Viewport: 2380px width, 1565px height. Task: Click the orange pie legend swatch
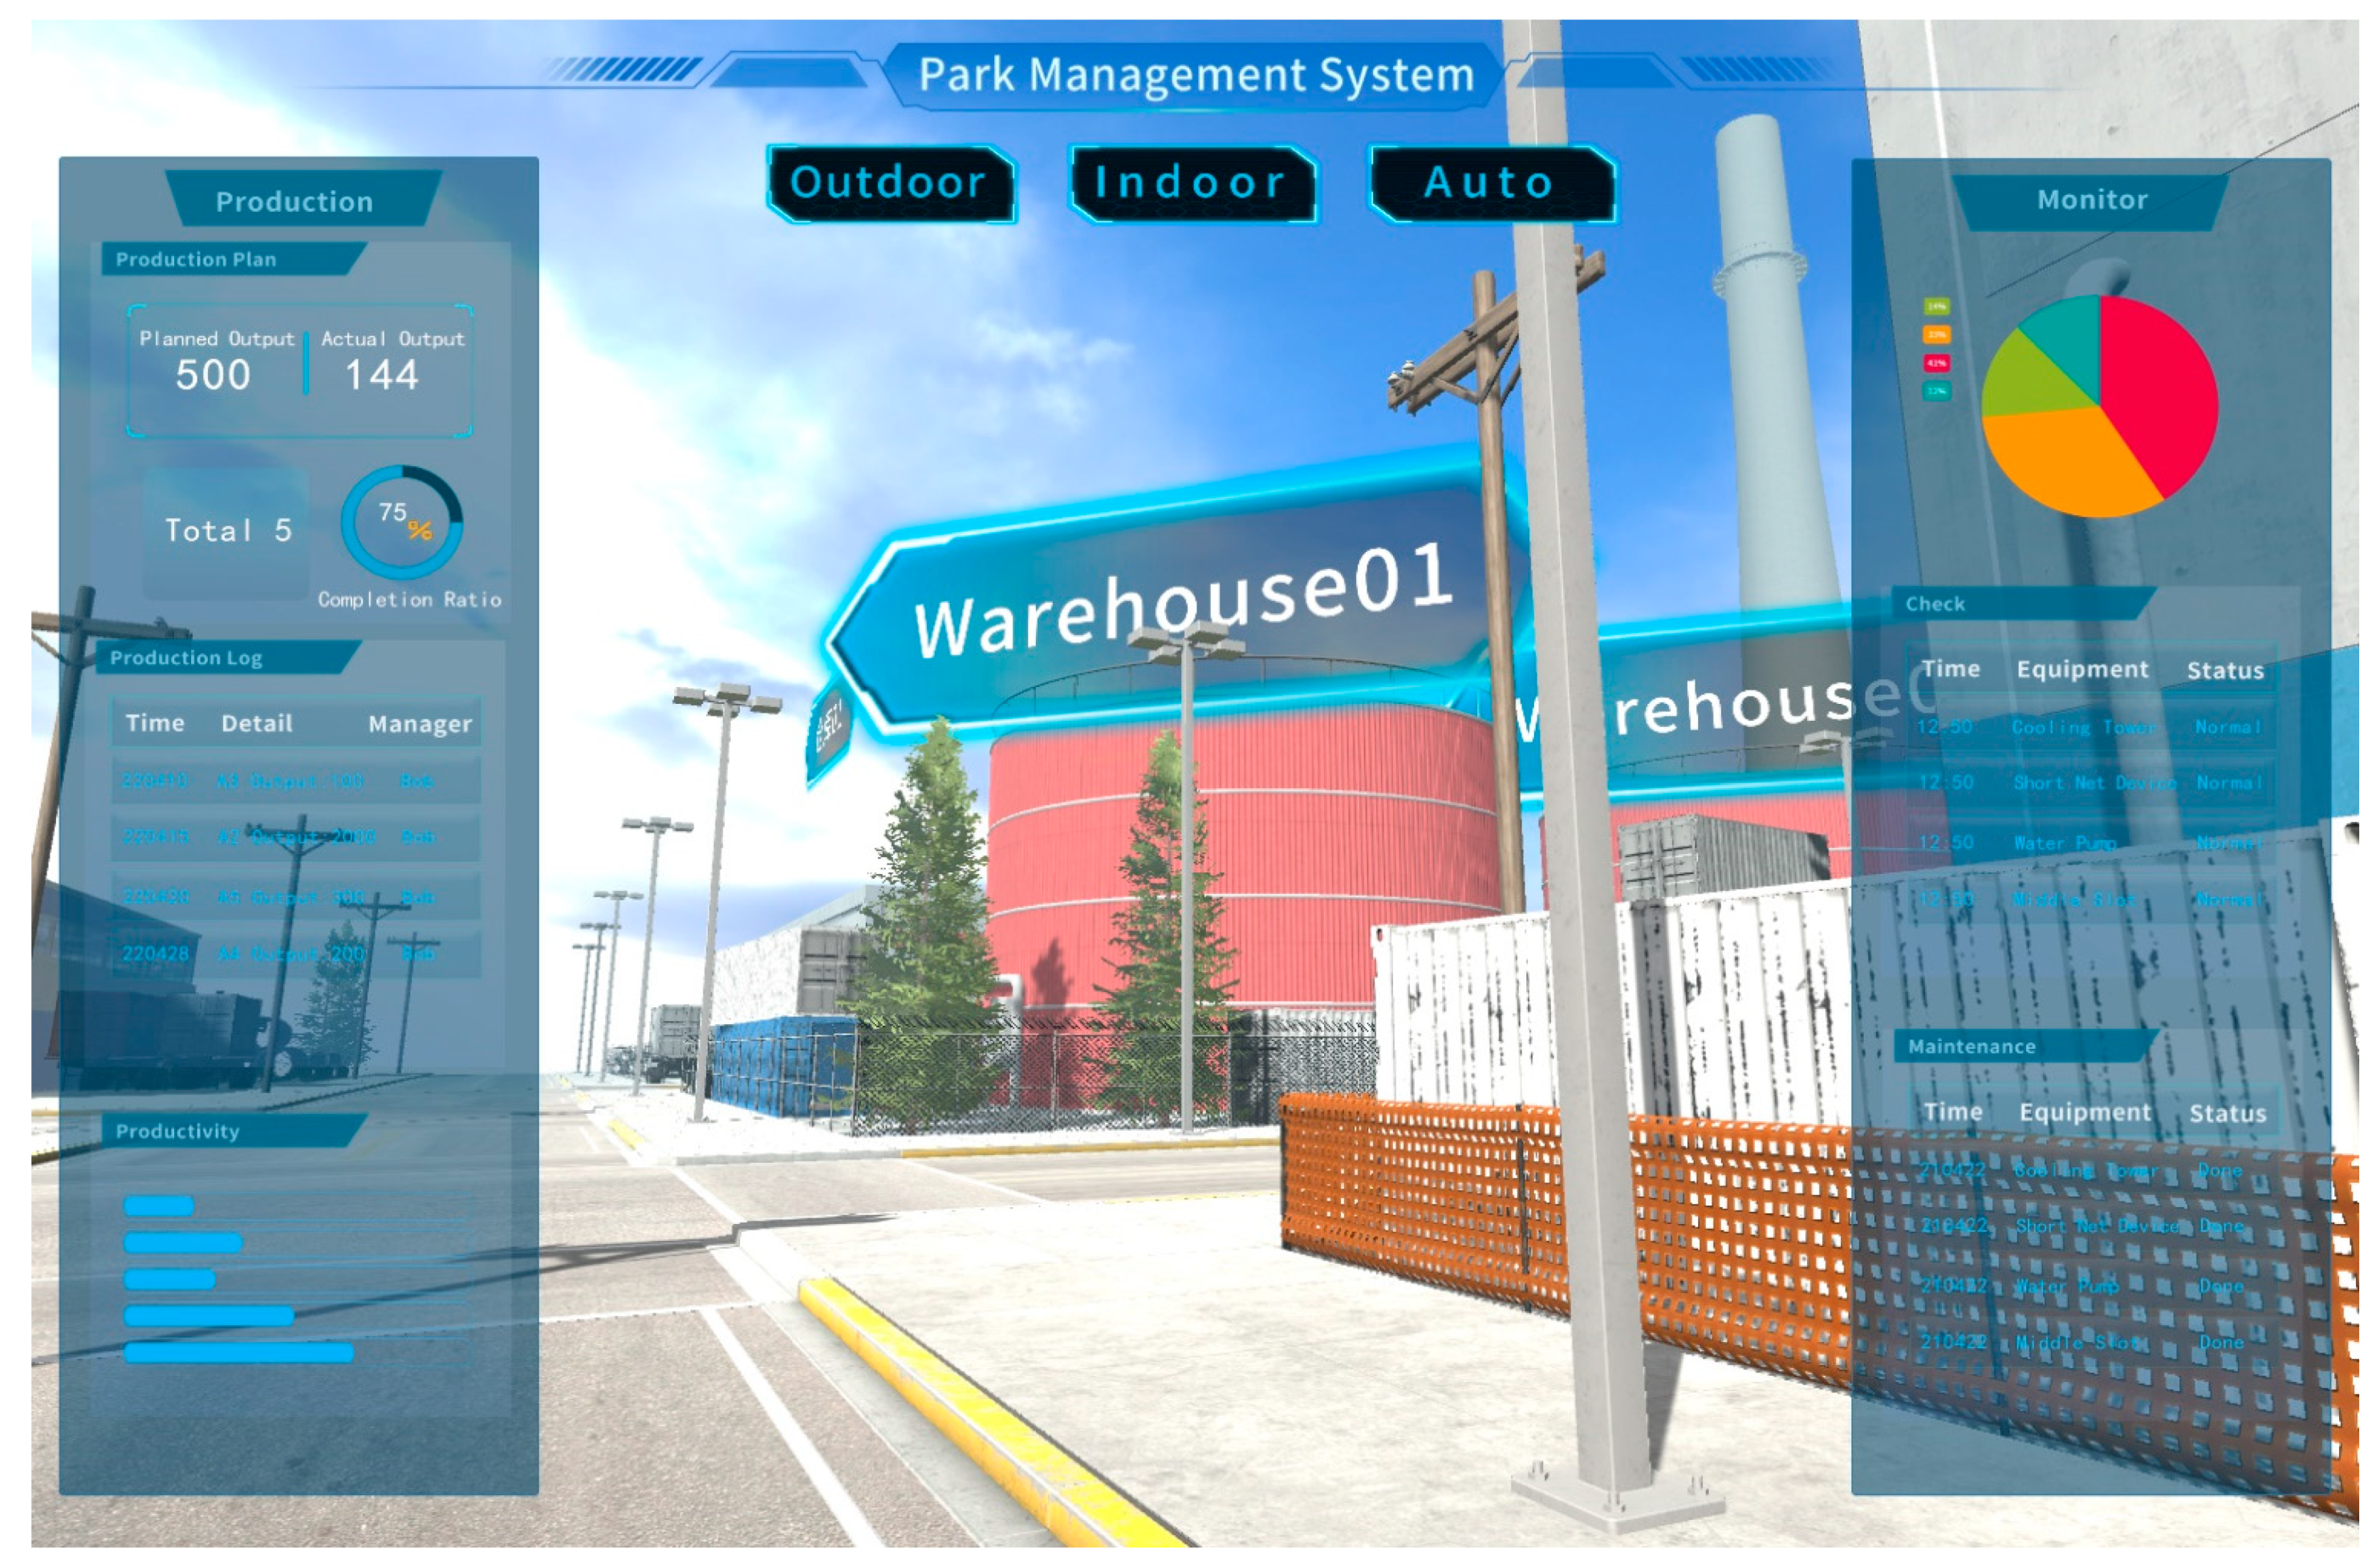pyautogui.click(x=1937, y=335)
